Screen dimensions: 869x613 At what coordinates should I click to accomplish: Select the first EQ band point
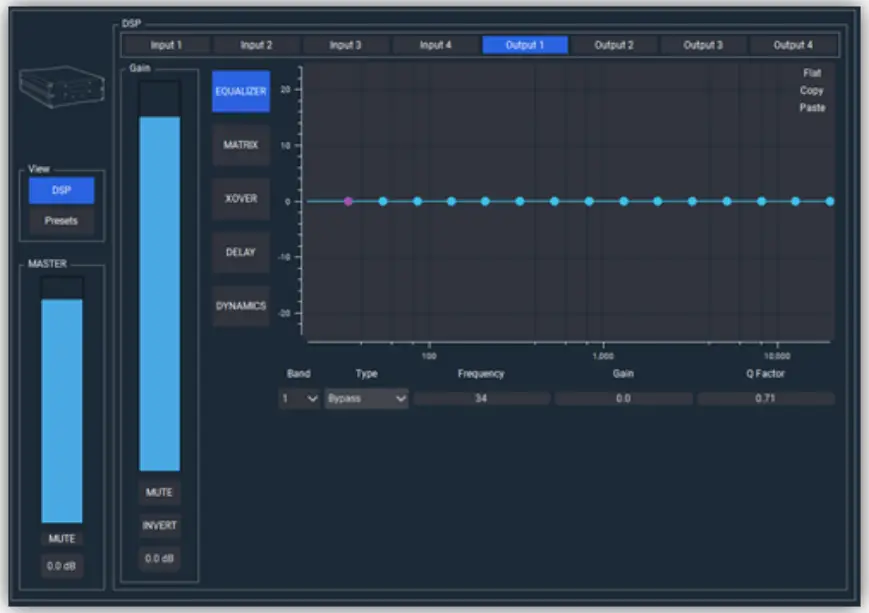pos(346,201)
